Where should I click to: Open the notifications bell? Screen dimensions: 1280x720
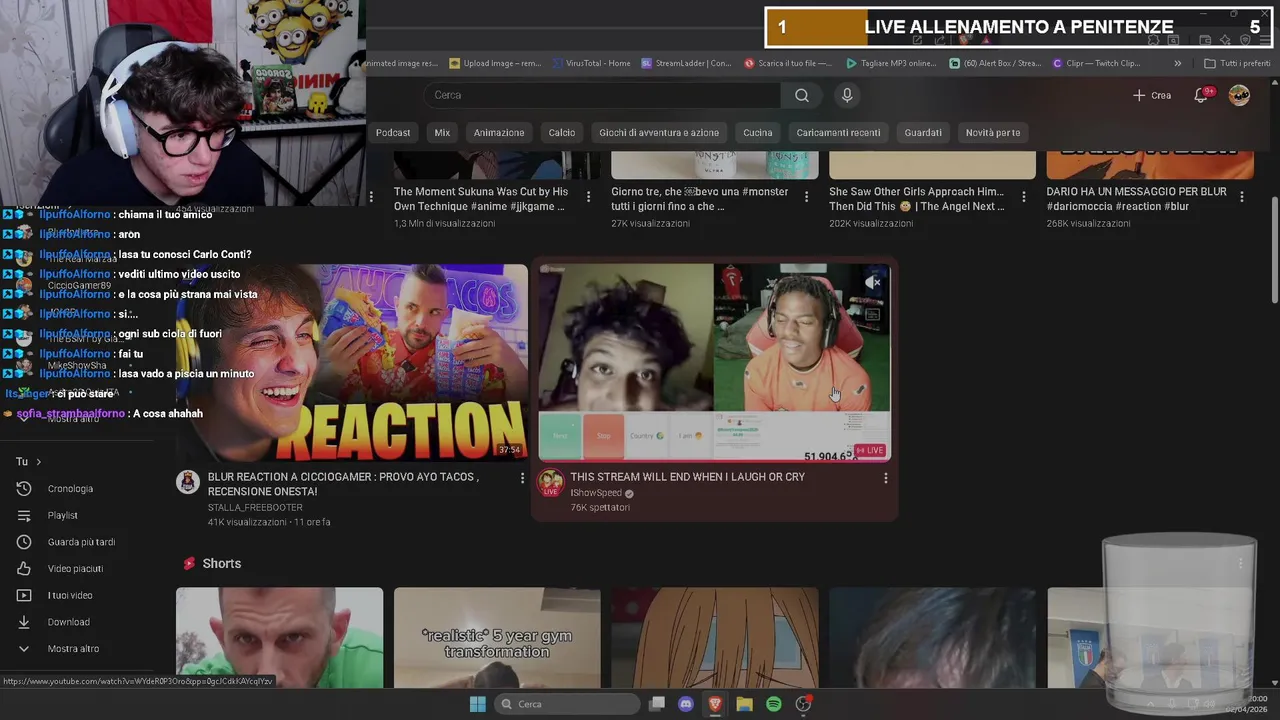[1201, 95]
